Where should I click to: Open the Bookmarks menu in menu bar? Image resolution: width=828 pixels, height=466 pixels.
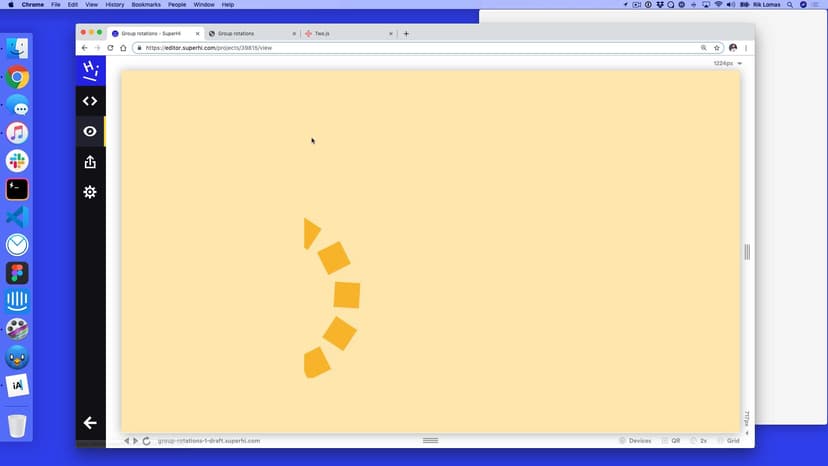pos(146,5)
